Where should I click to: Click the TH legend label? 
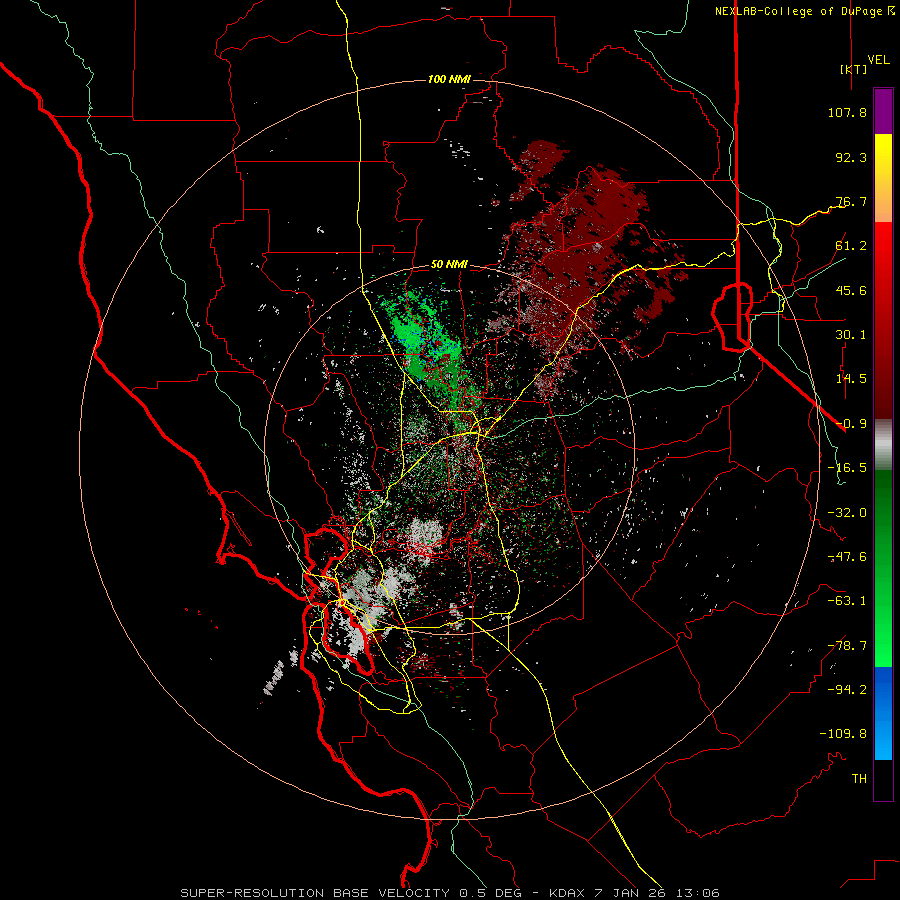click(859, 779)
